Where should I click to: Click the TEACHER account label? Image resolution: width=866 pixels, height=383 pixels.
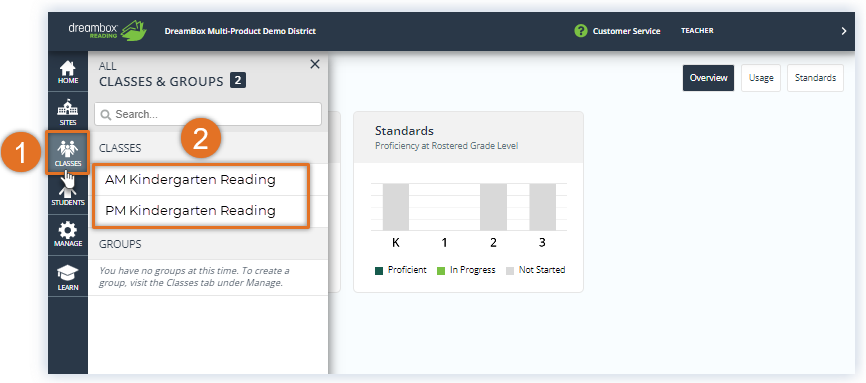click(697, 31)
